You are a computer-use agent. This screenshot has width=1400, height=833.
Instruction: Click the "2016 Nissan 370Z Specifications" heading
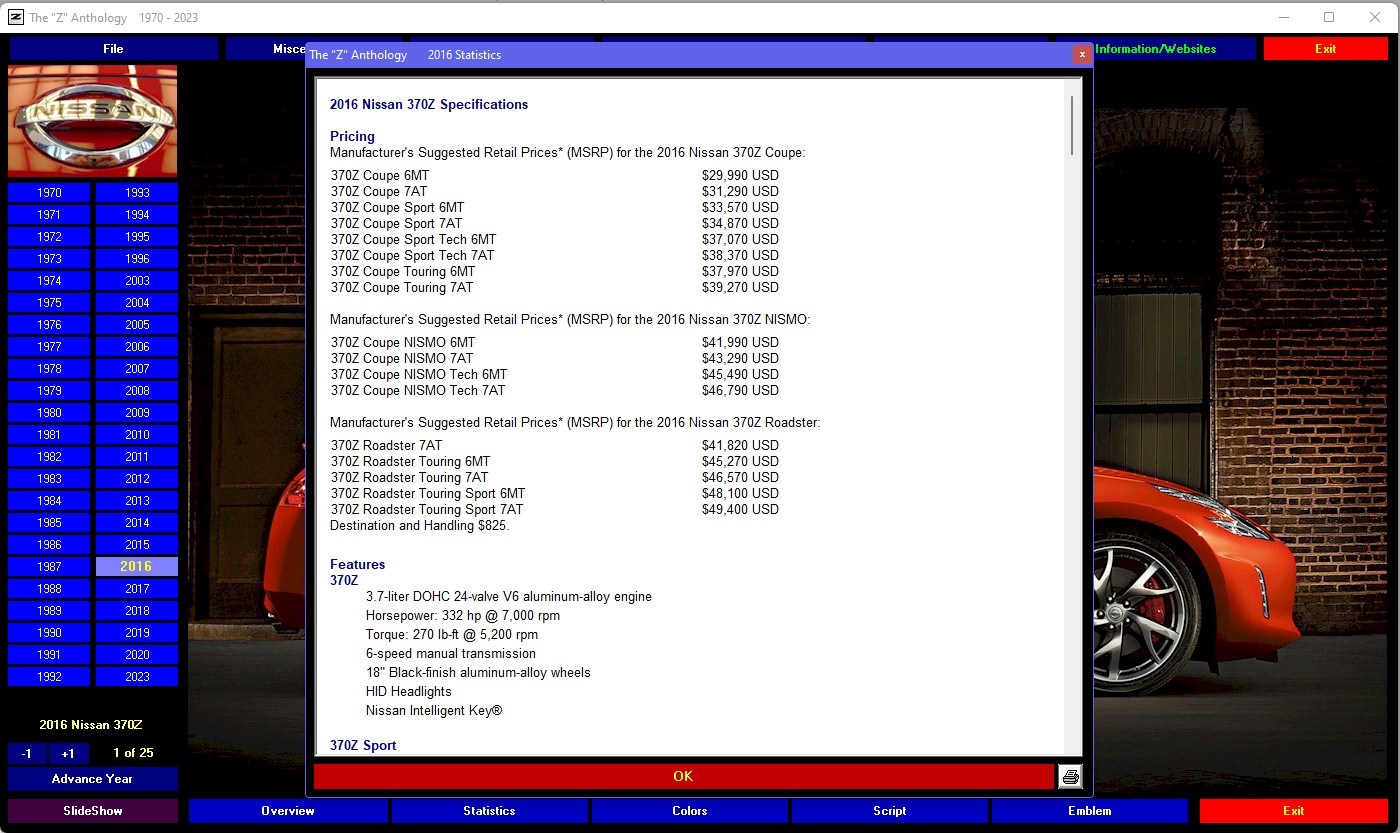(x=429, y=105)
